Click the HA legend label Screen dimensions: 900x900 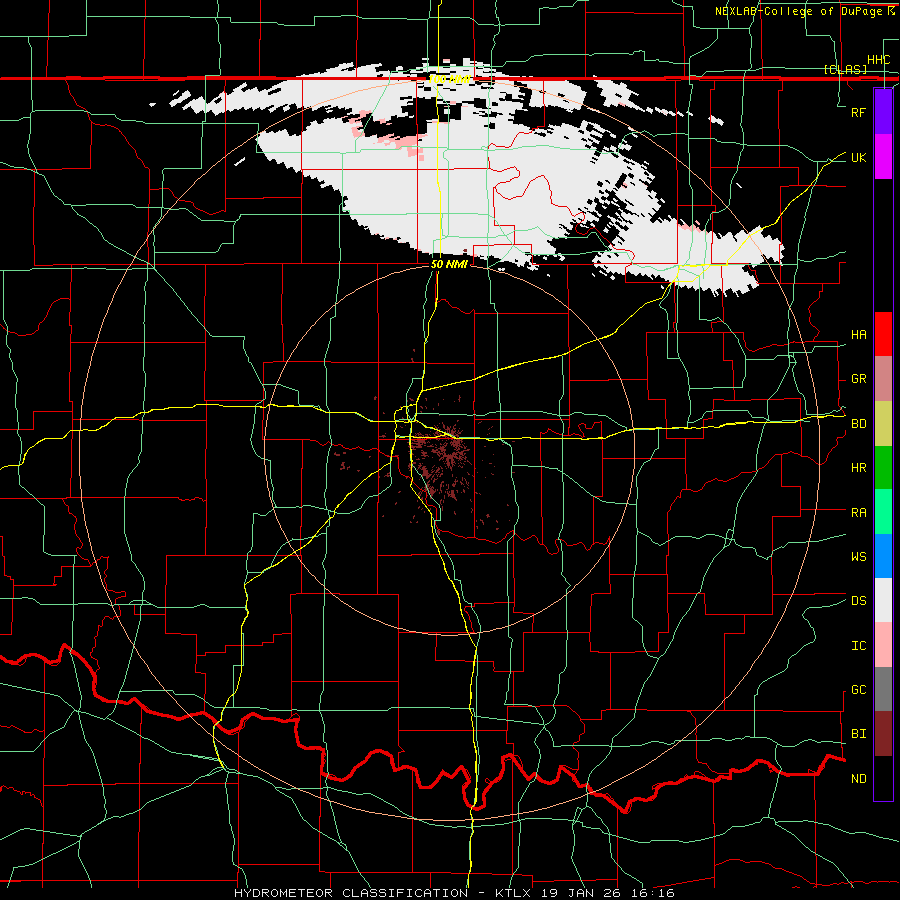coord(859,335)
